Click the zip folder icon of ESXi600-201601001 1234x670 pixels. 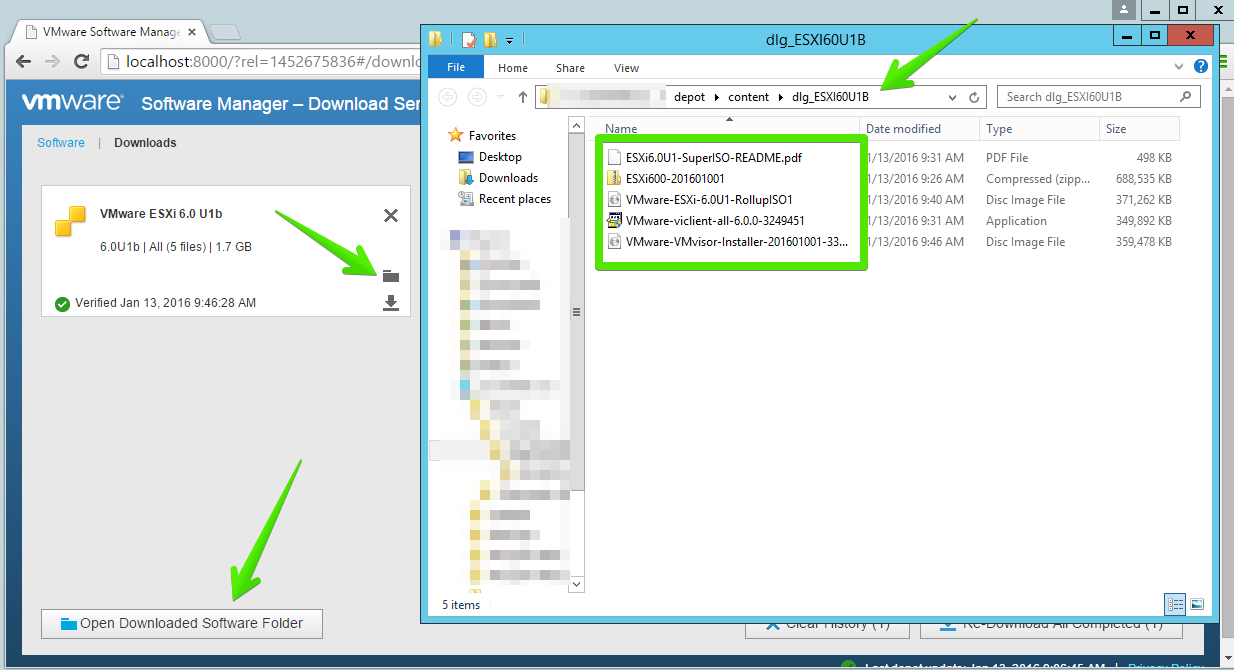pyautogui.click(x=614, y=179)
